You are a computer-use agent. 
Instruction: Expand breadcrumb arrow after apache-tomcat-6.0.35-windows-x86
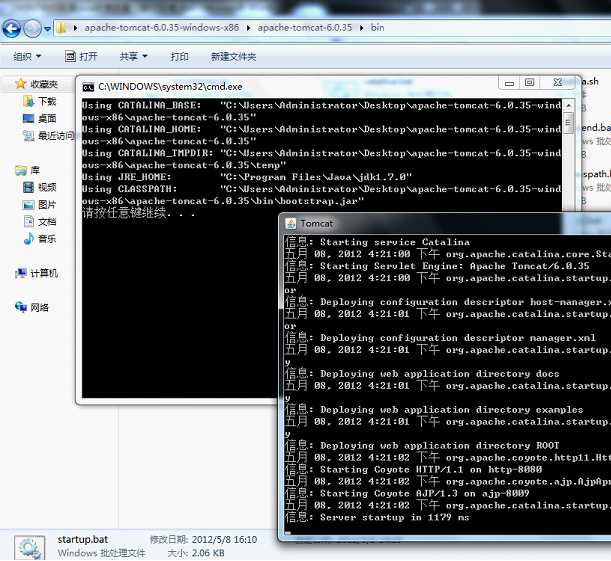(248, 28)
